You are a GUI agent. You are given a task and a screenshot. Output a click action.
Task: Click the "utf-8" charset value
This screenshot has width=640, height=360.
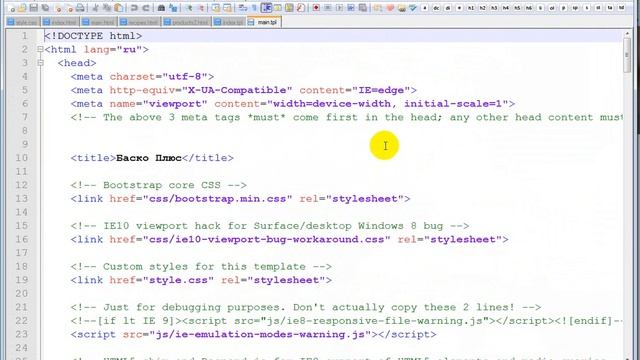point(184,76)
